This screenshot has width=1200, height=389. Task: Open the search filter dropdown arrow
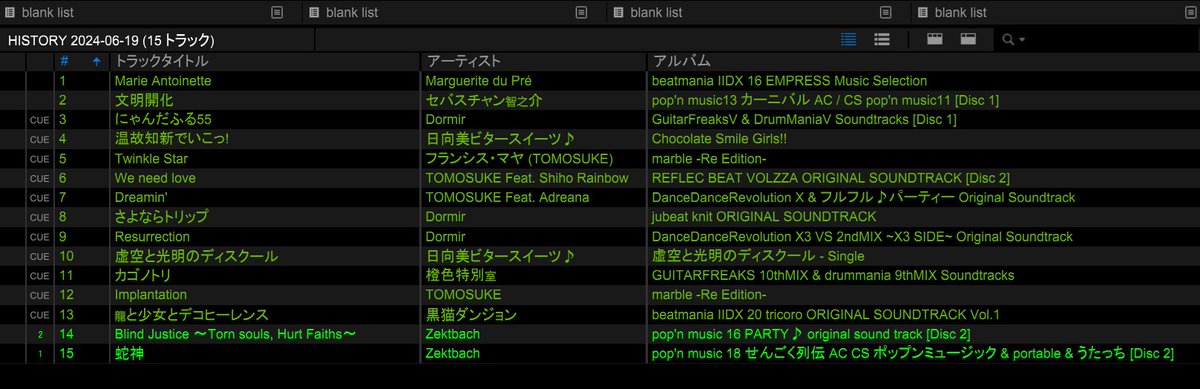(1022, 41)
